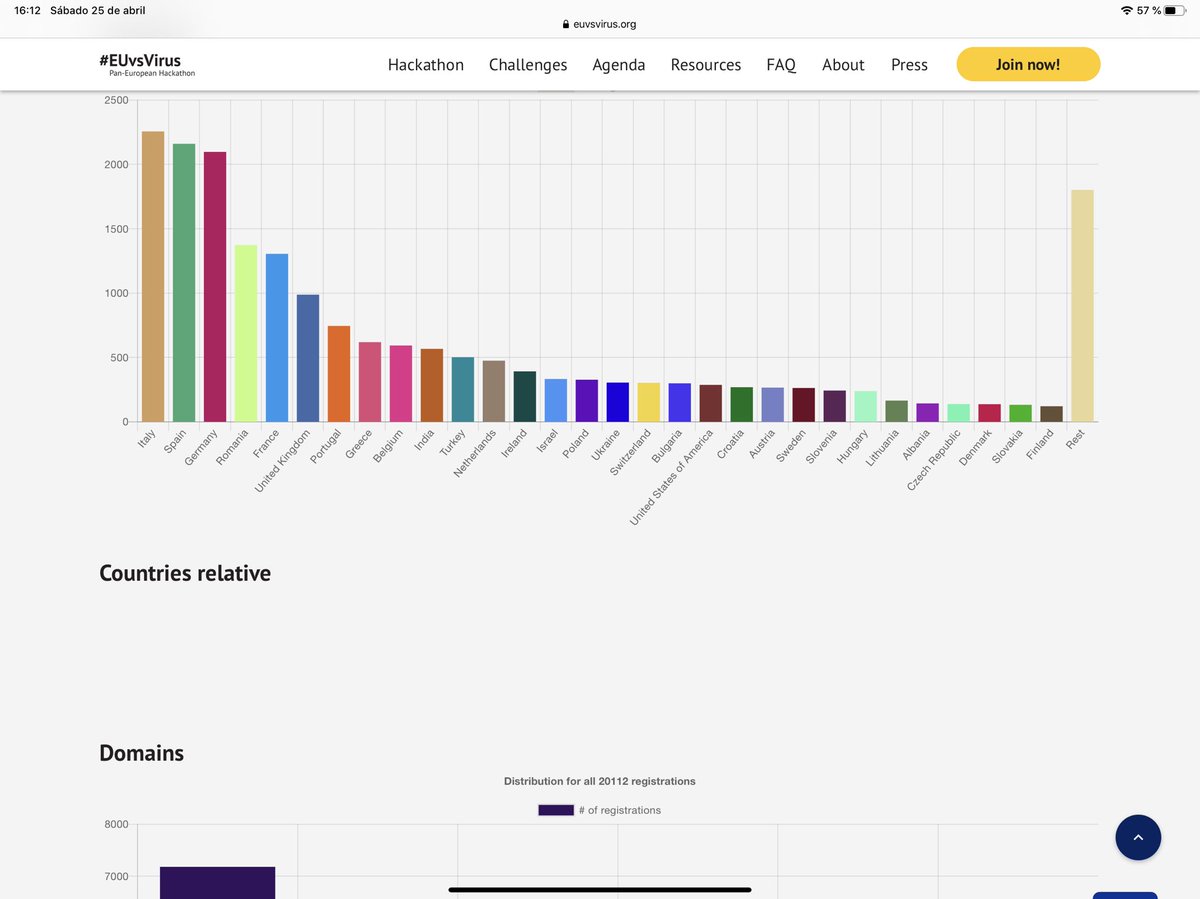Click the dark purple Domains chart bar

(x=217, y=883)
